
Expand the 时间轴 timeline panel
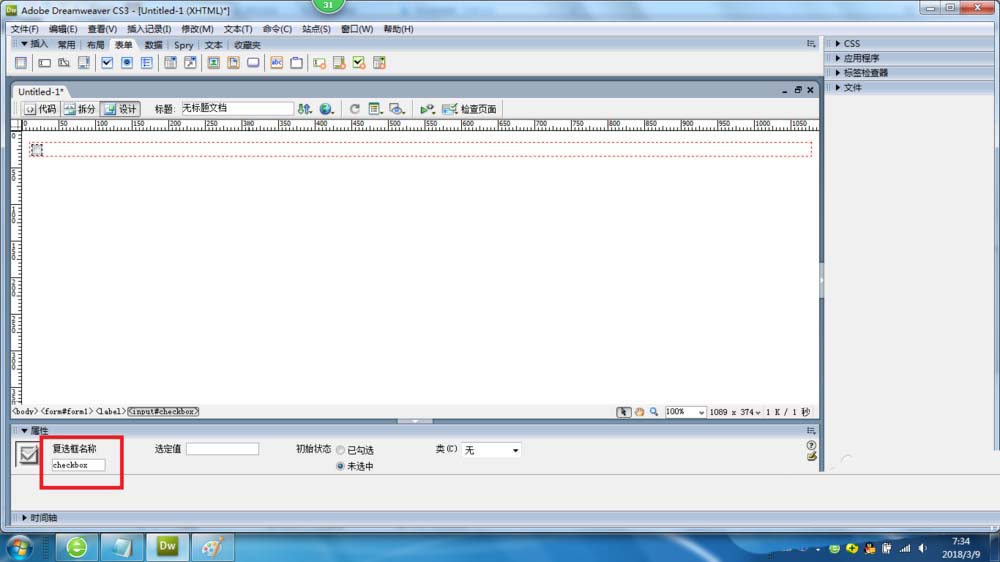(x=43, y=518)
